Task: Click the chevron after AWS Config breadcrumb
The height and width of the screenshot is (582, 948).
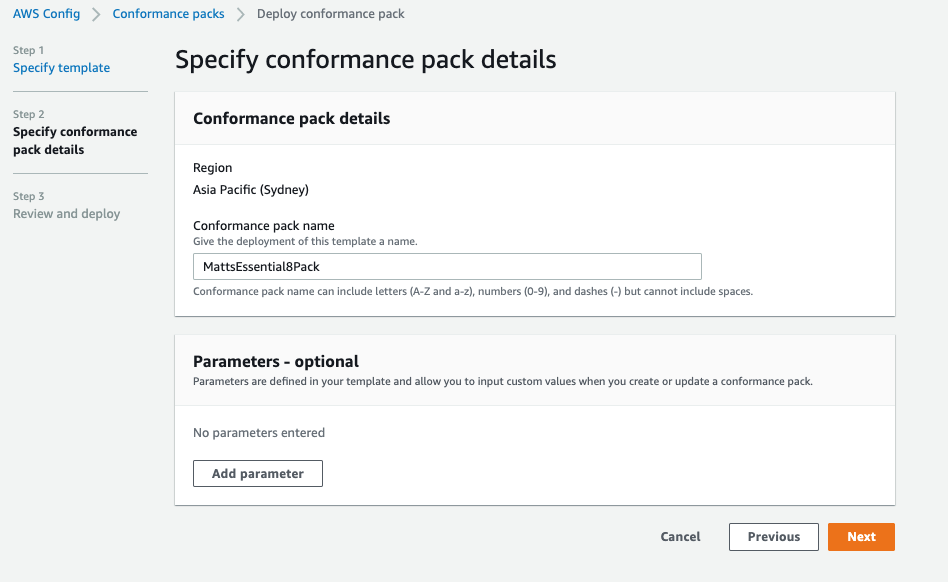Action: pyautogui.click(x=96, y=14)
